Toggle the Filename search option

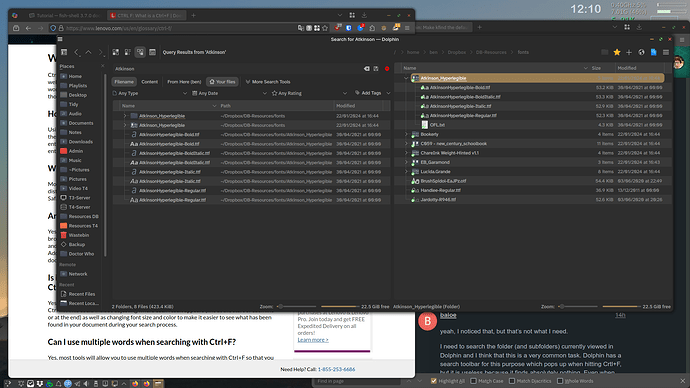click(124, 82)
